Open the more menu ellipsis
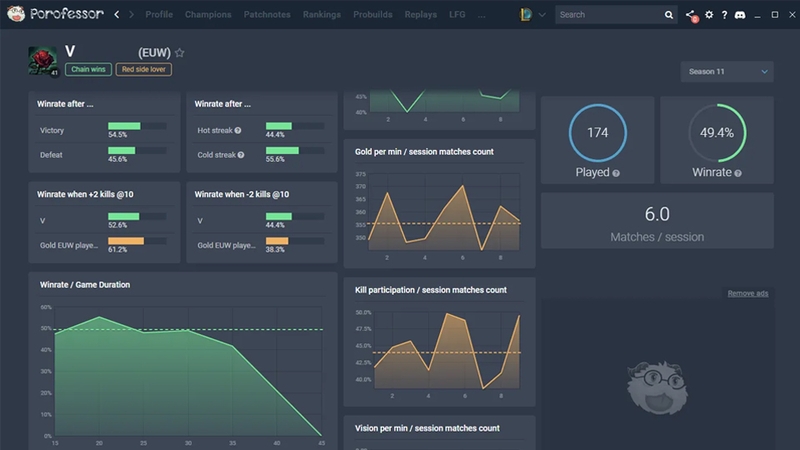800x450 pixels. point(482,15)
